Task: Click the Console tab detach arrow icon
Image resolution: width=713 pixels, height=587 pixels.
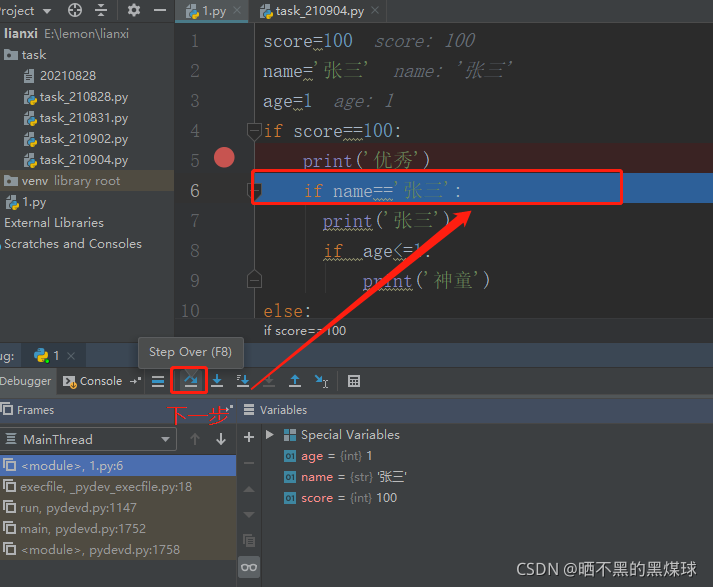Action: (x=136, y=381)
